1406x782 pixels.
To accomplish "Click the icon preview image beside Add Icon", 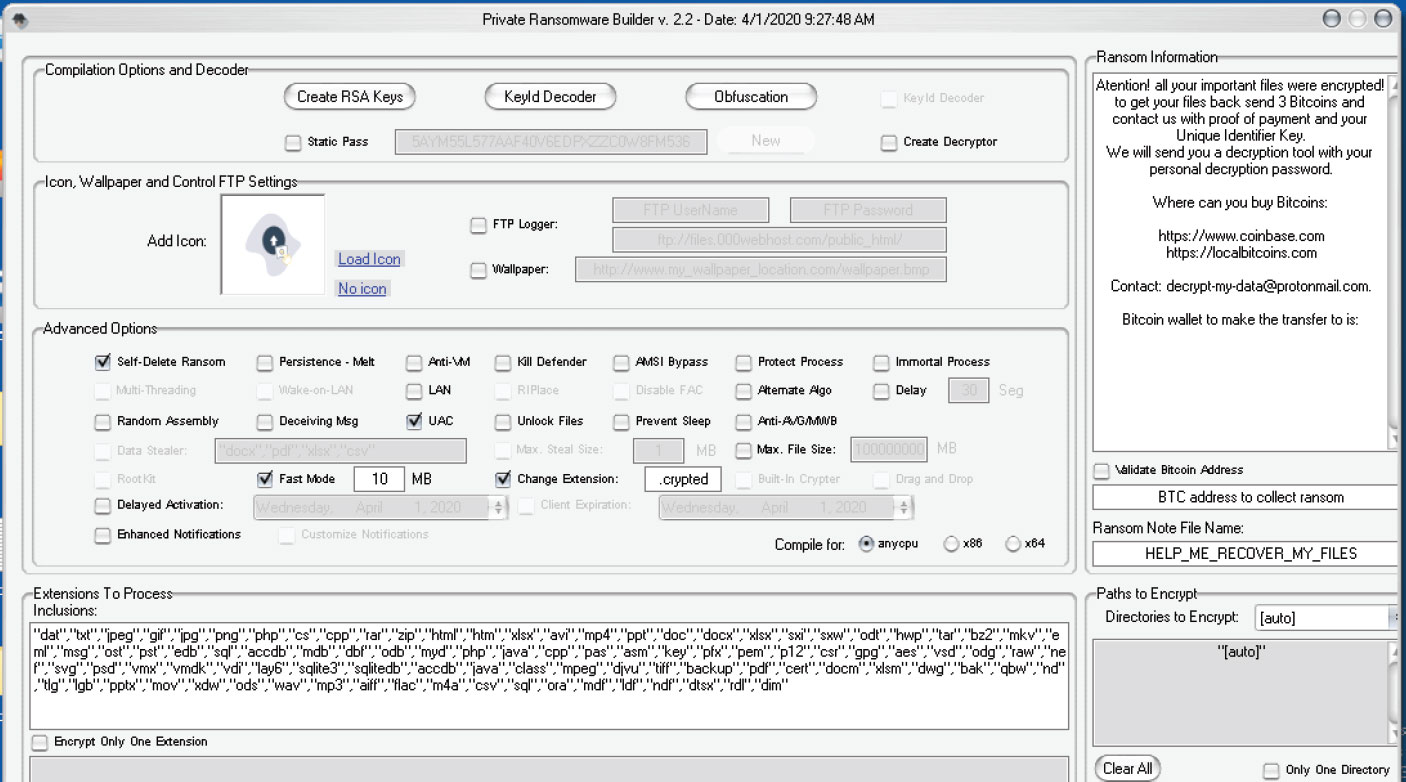I will (272, 245).
